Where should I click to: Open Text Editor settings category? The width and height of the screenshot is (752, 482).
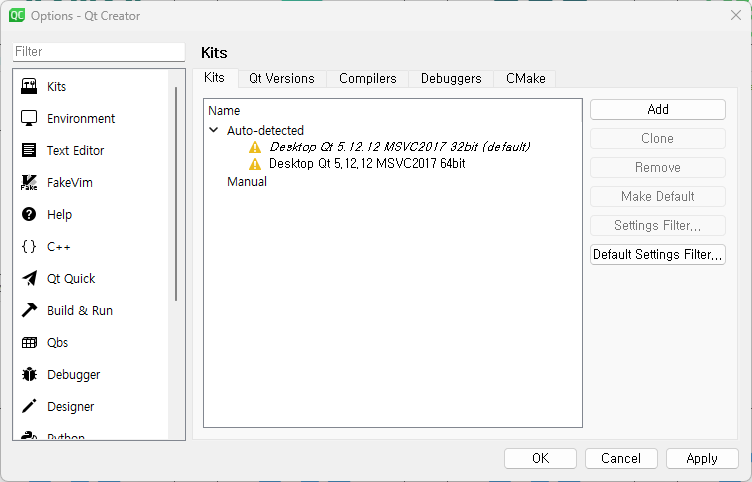pyautogui.click(x=75, y=151)
